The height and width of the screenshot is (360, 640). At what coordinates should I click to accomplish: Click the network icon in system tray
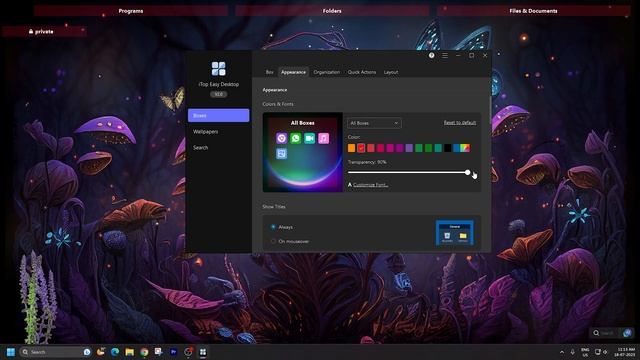[x=598, y=352]
